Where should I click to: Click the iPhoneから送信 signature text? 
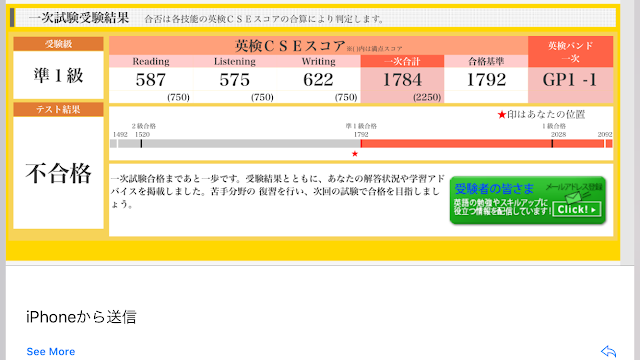pos(81,317)
